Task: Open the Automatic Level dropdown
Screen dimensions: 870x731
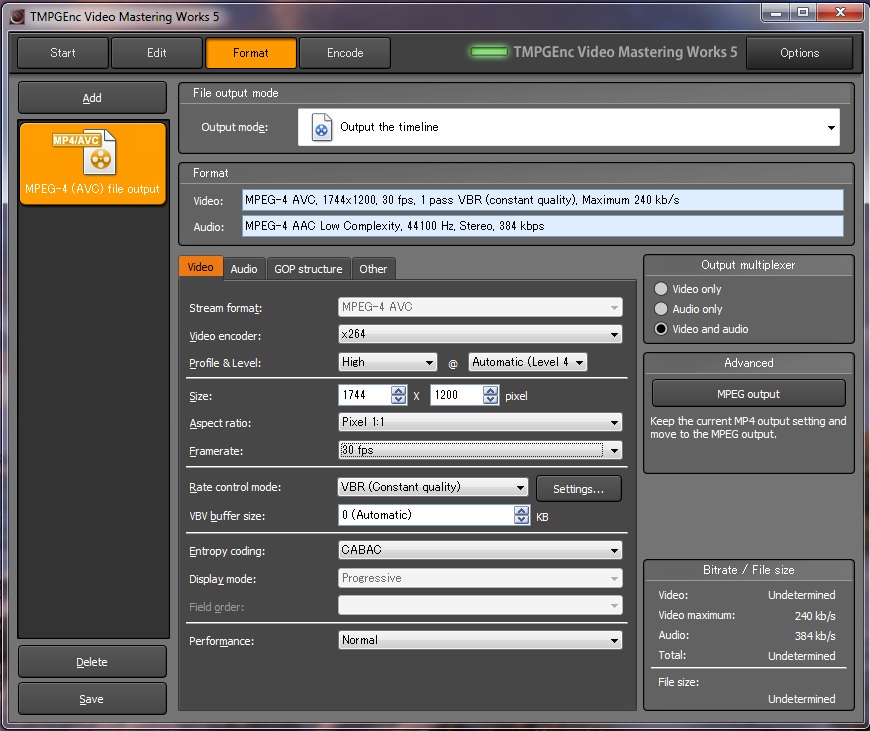Action: point(528,362)
